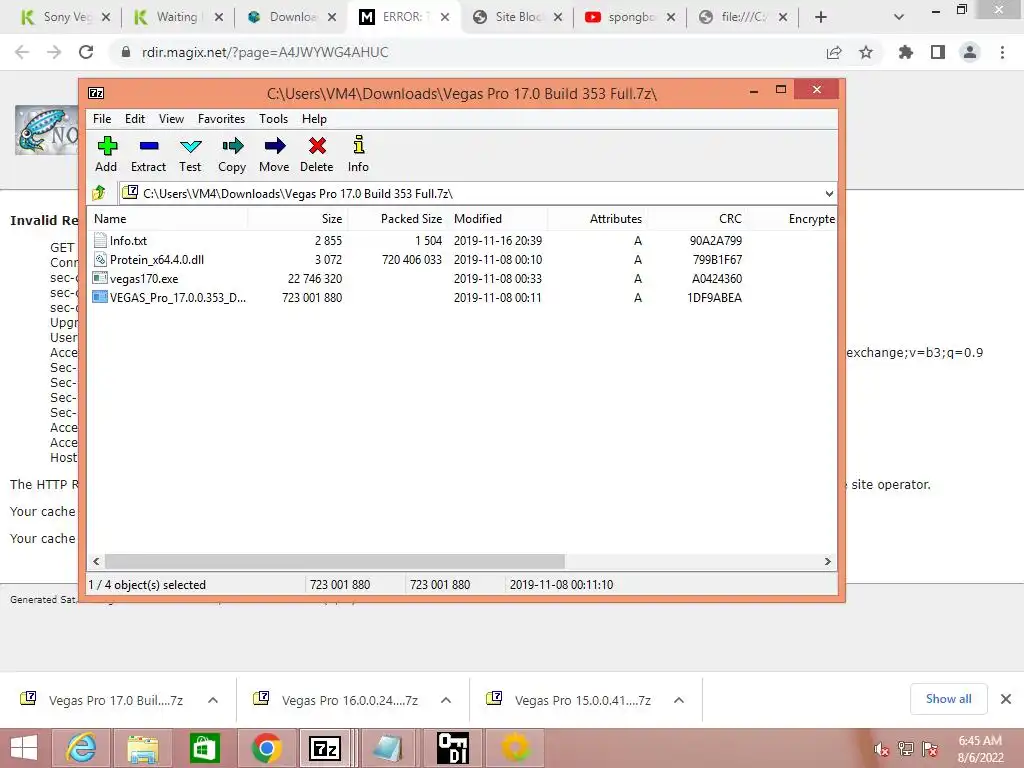Select the VEGAS_Pro_17.0.0.353 installer icon
This screenshot has width=1024, height=768.
(x=100, y=297)
